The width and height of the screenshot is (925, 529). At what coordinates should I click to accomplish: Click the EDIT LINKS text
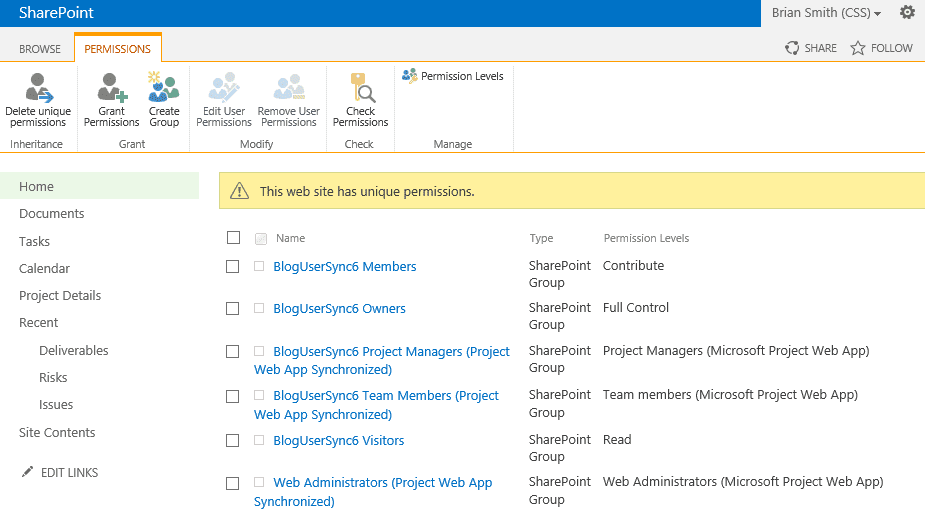pyautogui.click(x=70, y=472)
